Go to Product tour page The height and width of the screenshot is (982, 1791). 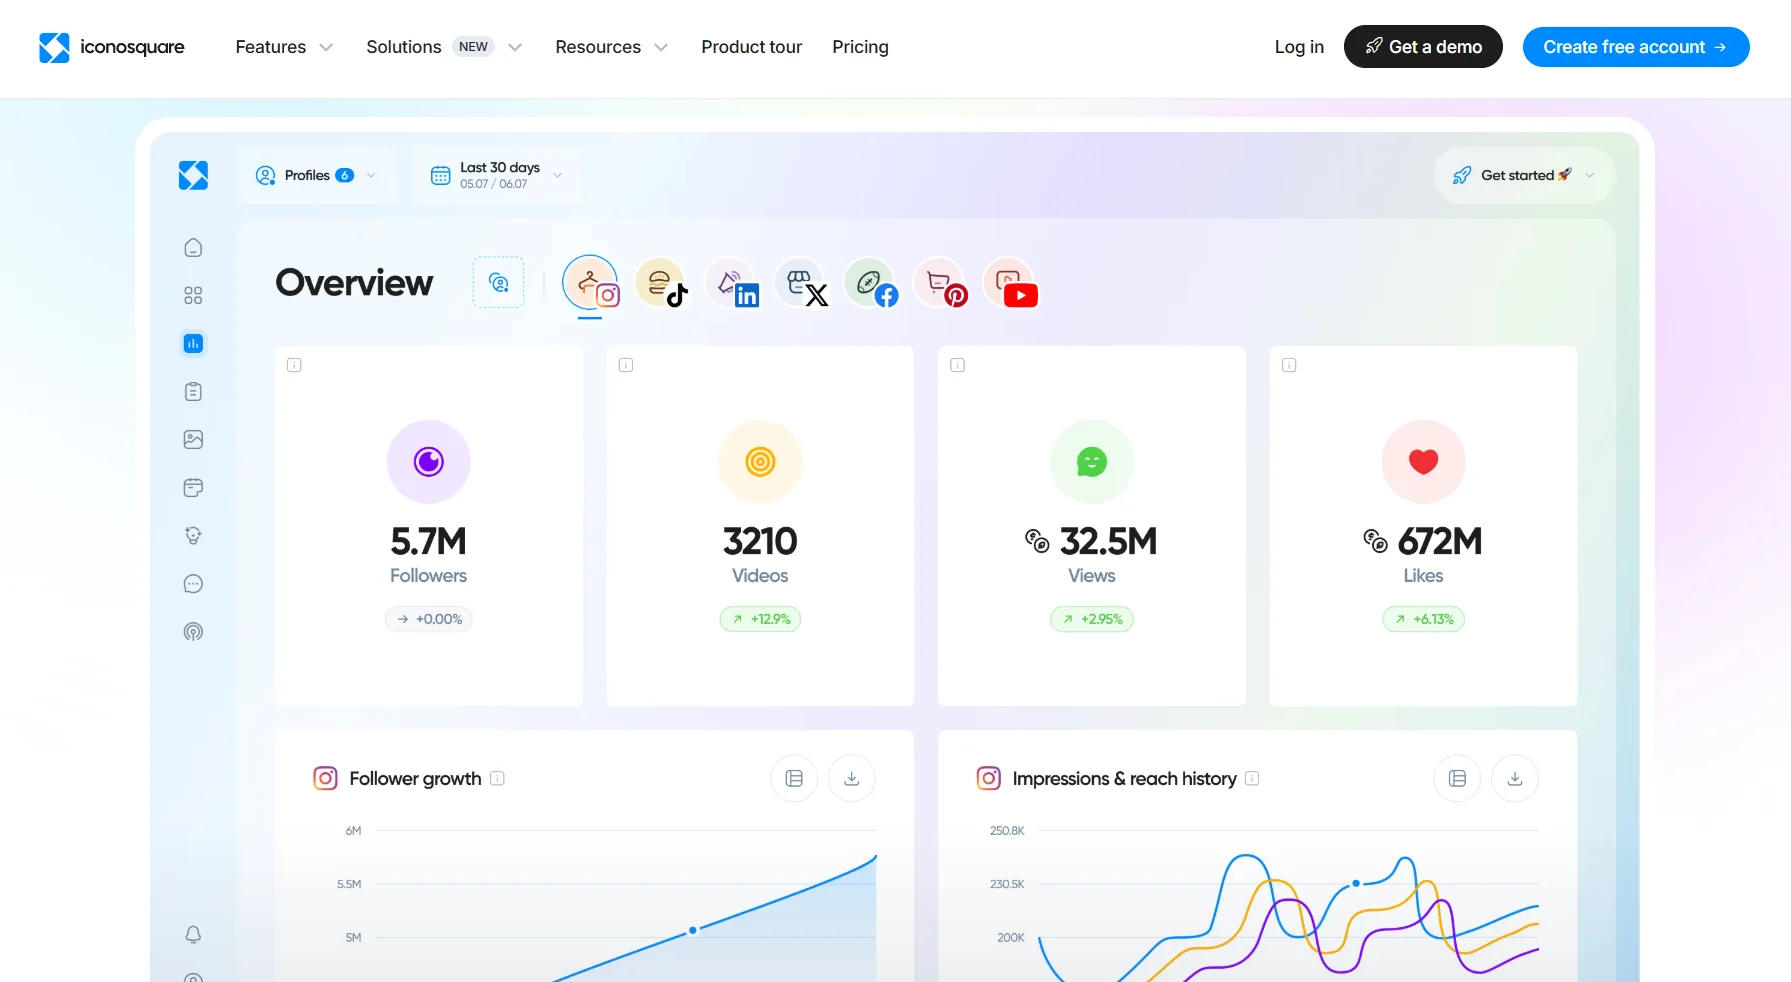pos(751,47)
